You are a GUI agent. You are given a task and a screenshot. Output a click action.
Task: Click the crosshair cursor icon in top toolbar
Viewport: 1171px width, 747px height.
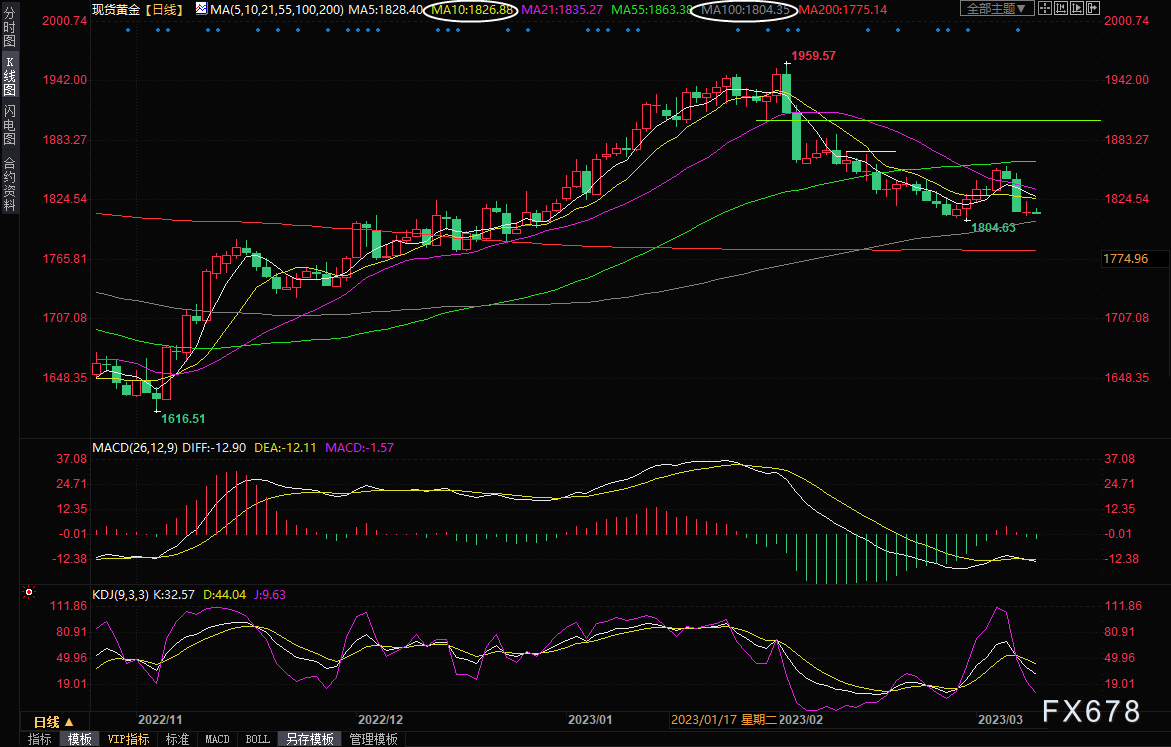[x=1045, y=8]
